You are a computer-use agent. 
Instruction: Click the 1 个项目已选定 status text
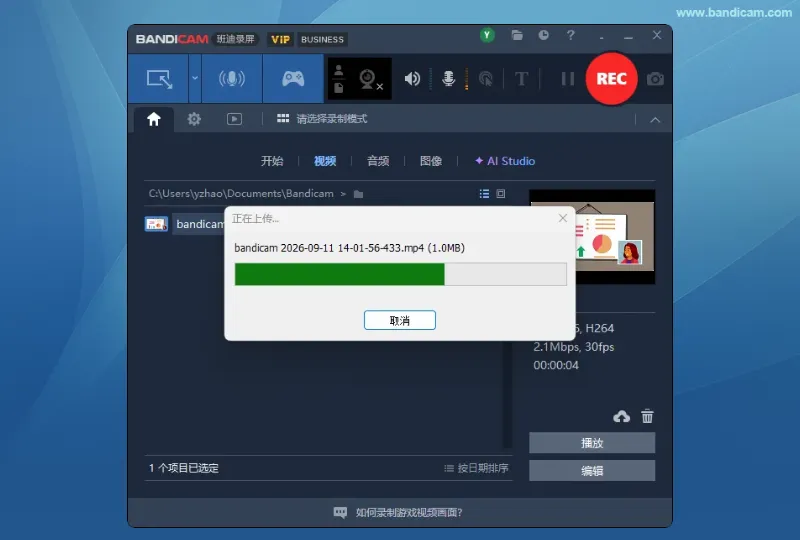coord(184,468)
